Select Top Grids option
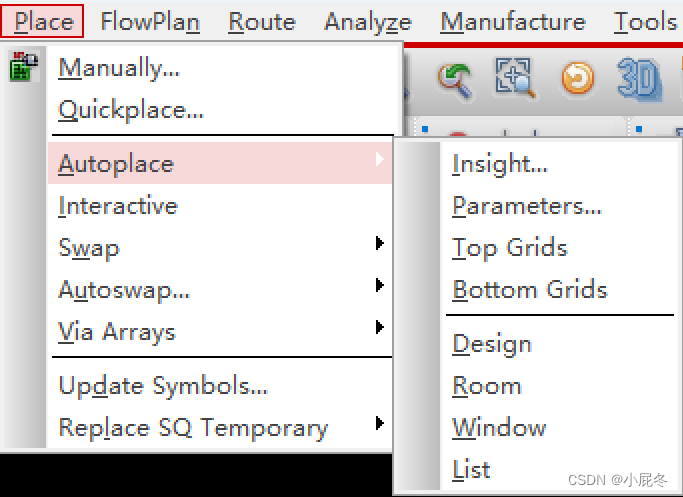683x497 pixels. [510, 248]
